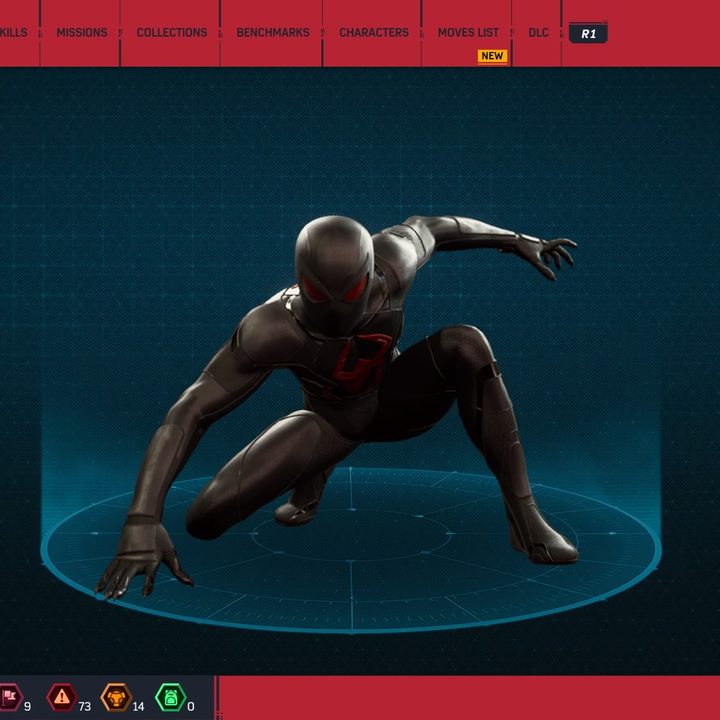This screenshot has height=720, width=720.
Task: Click the R1 next-tab button
Action: 588,34
